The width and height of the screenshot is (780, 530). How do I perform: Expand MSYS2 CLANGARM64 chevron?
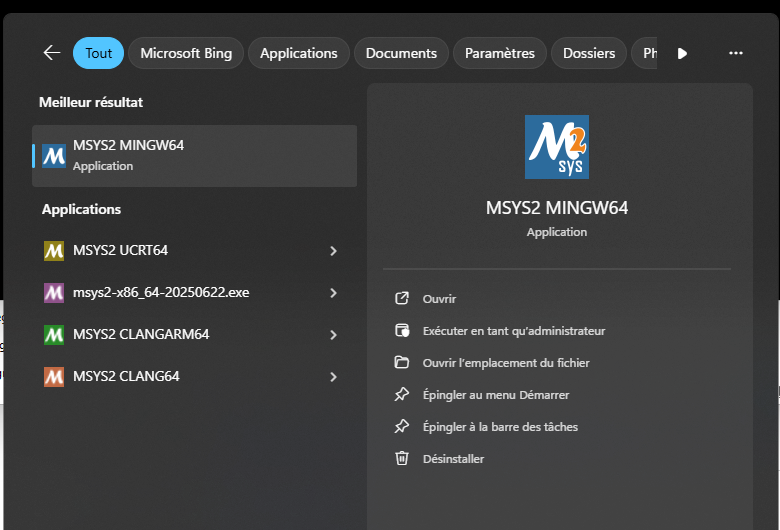[333, 335]
